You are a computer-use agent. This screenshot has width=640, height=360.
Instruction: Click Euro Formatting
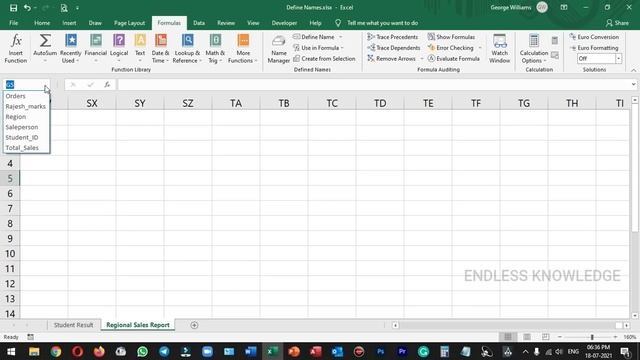tap(594, 48)
